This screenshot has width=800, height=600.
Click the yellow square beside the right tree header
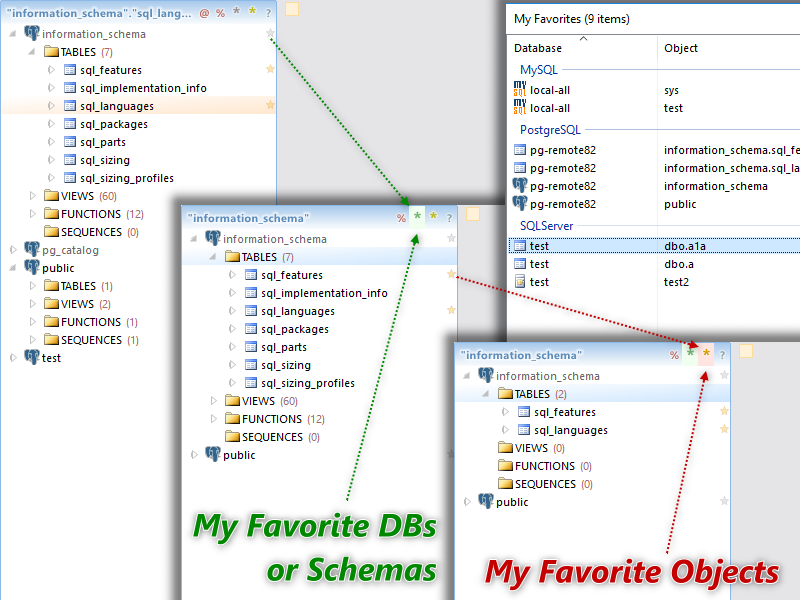pos(746,351)
